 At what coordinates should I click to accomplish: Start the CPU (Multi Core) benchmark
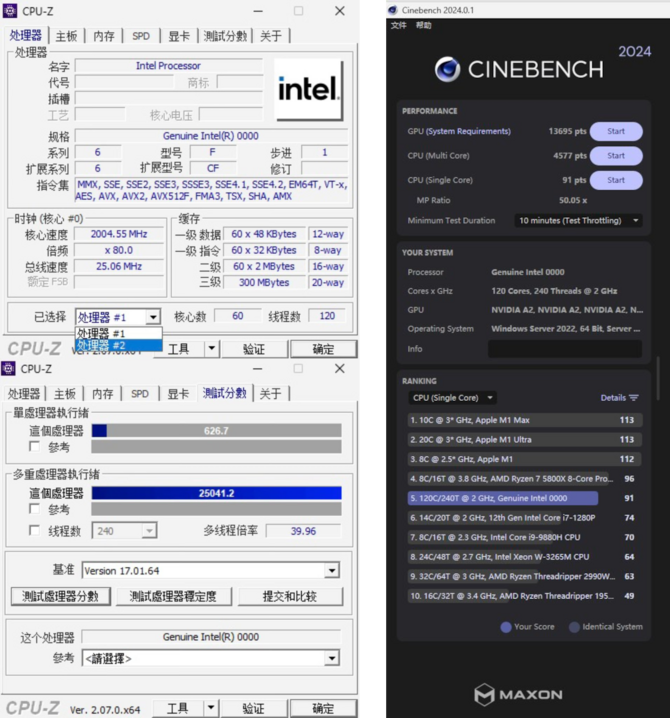point(616,156)
